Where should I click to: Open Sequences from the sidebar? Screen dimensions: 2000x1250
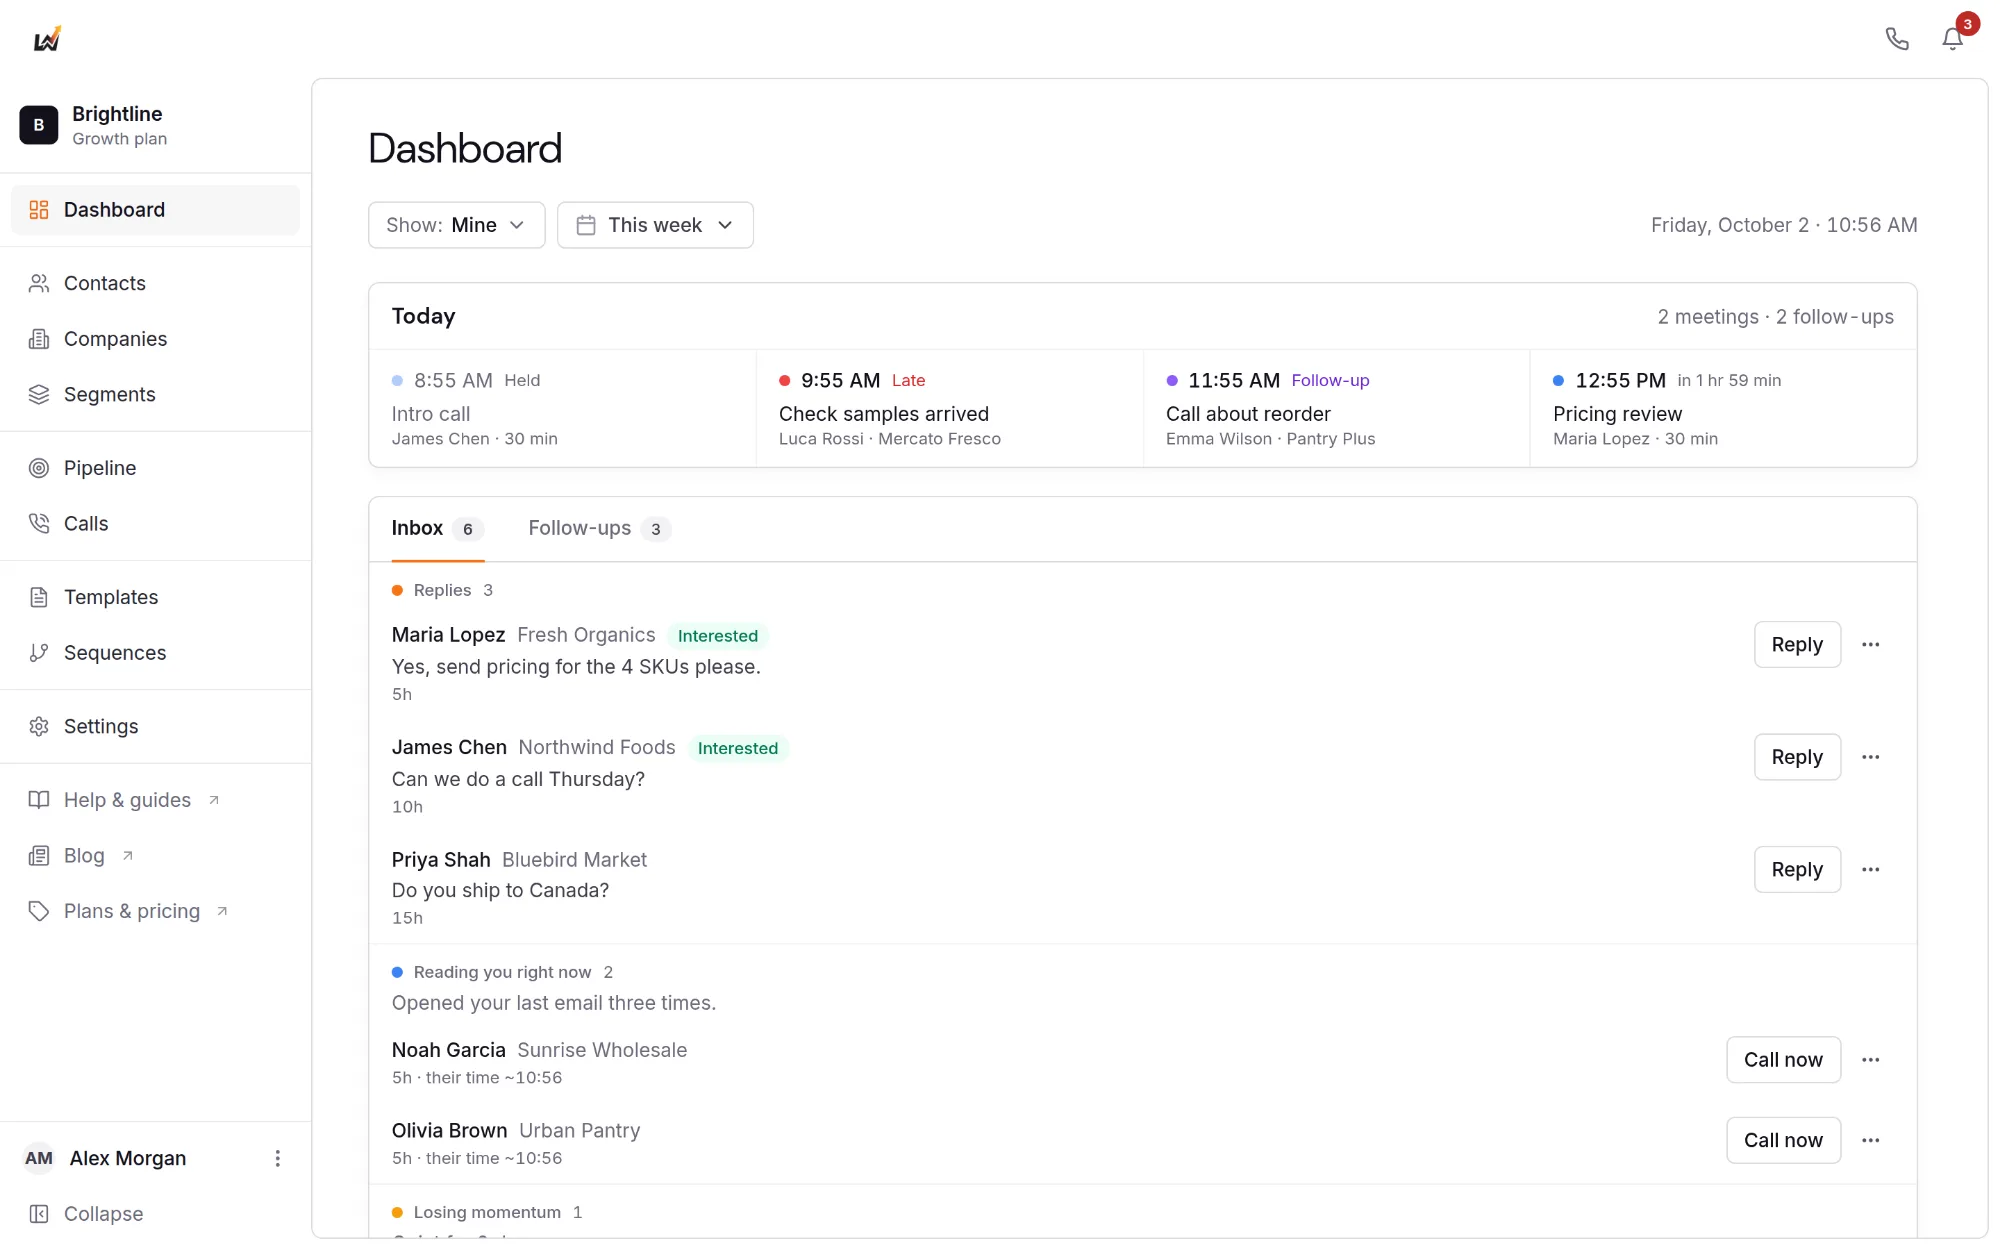(155, 653)
